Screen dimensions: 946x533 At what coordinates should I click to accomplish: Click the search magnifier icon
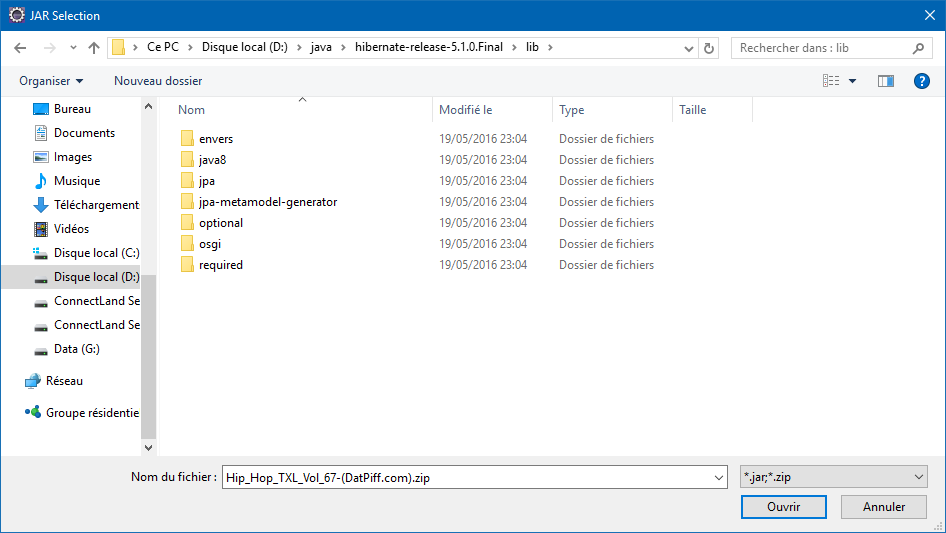coord(918,48)
